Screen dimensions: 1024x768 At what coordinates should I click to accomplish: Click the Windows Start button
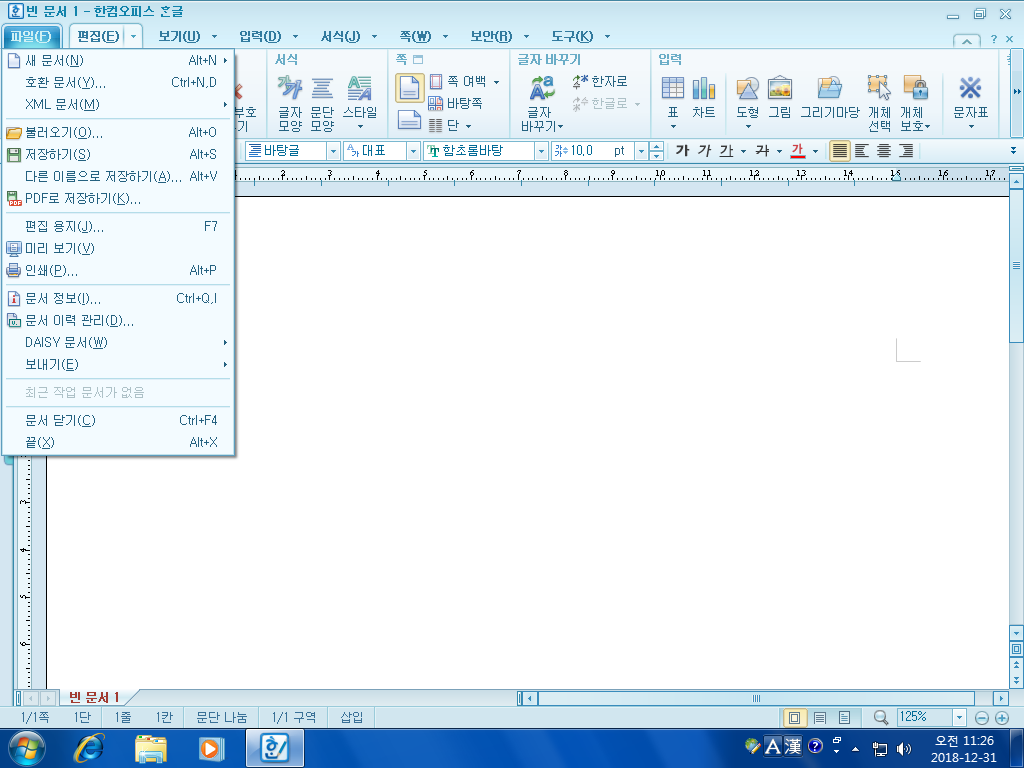pyautogui.click(x=27, y=748)
